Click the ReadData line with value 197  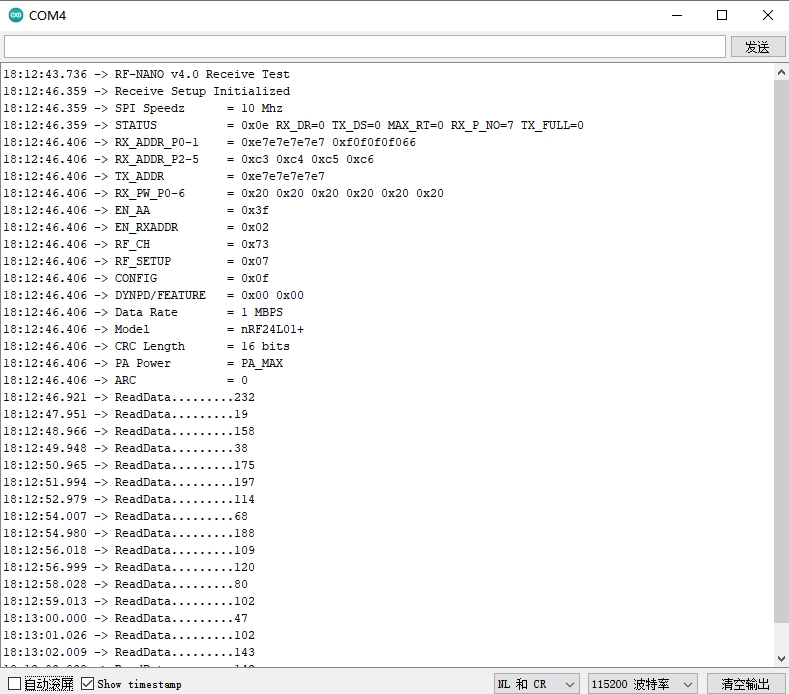tap(129, 483)
